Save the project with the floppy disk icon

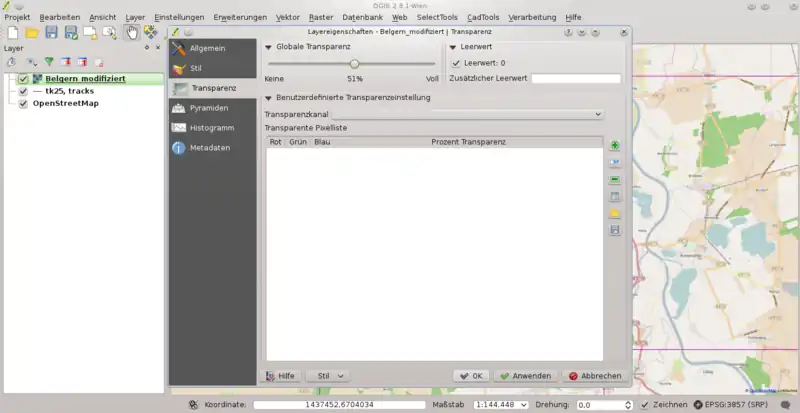(51, 33)
